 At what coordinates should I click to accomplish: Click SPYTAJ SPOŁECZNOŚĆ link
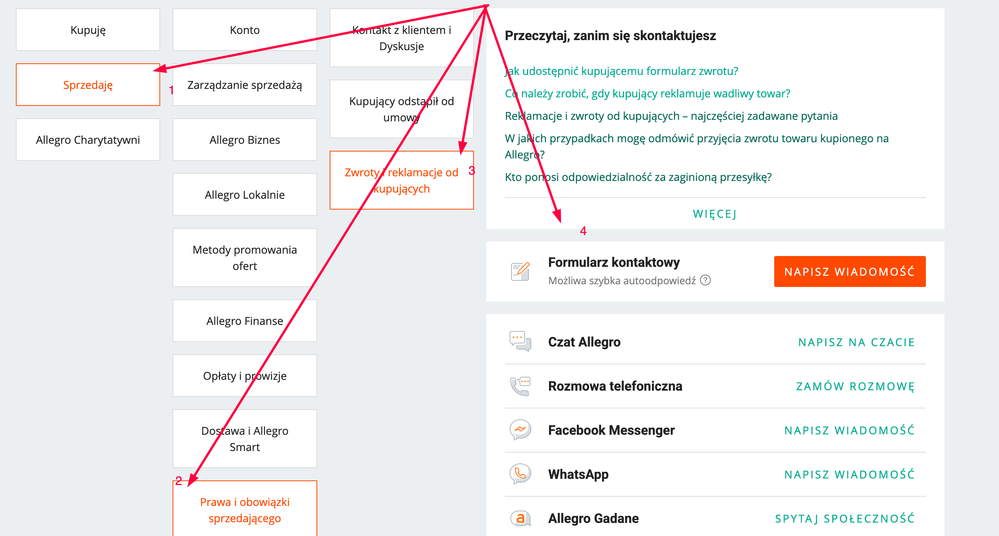(x=845, y=518)
